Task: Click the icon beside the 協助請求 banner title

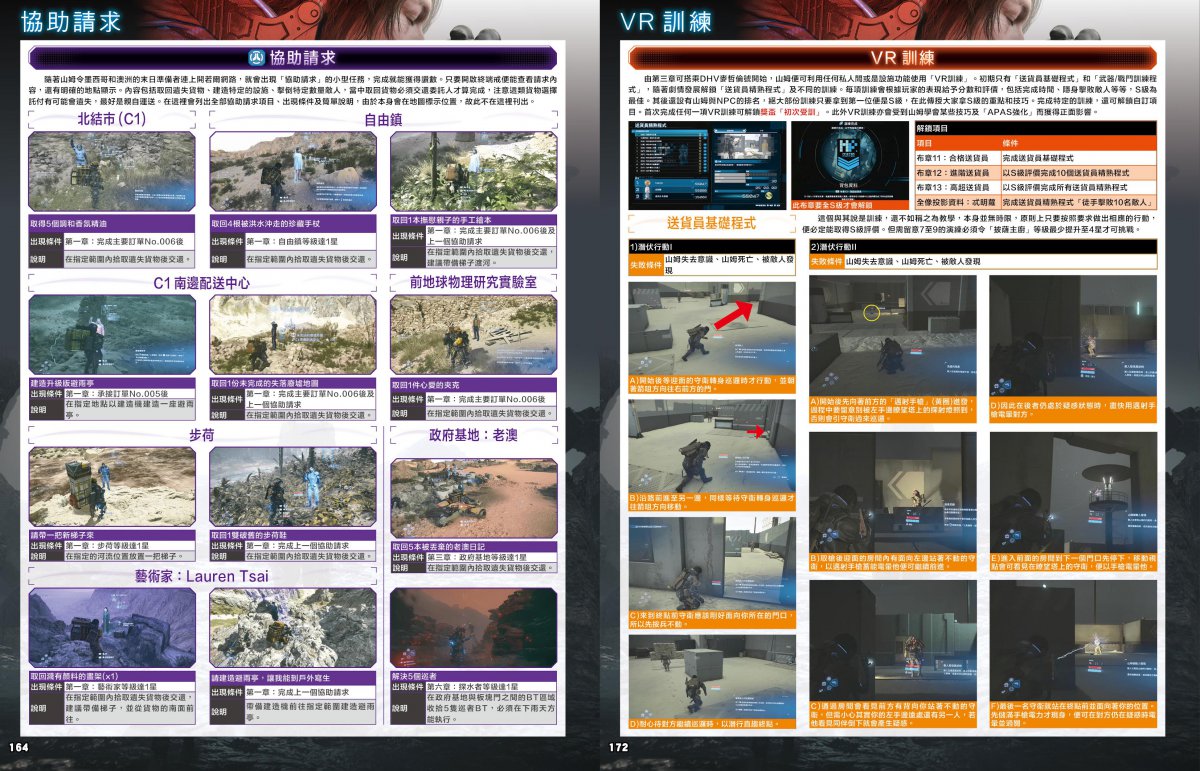Action: click(256, 57)
